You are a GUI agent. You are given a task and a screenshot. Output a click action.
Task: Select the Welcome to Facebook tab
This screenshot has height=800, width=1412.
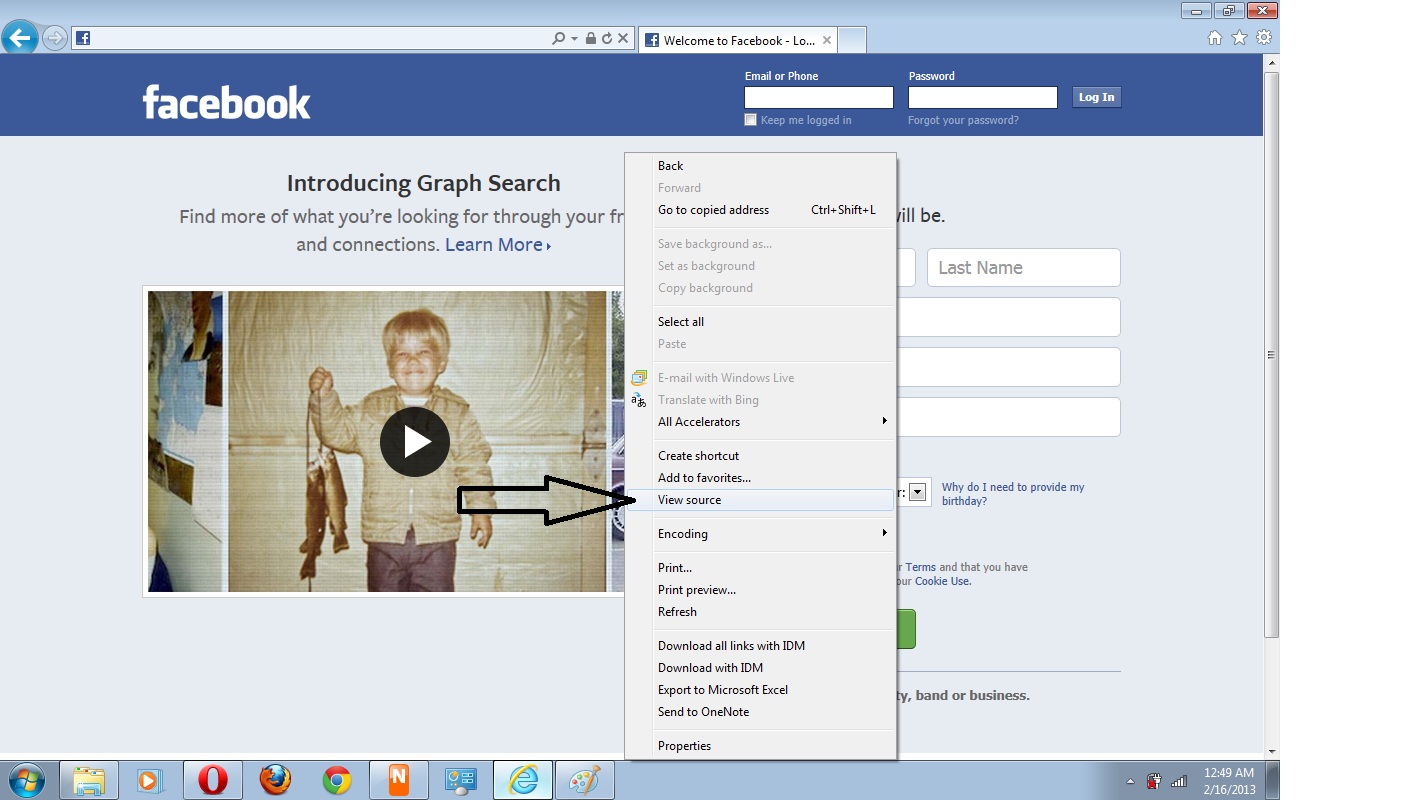[738, 41]
